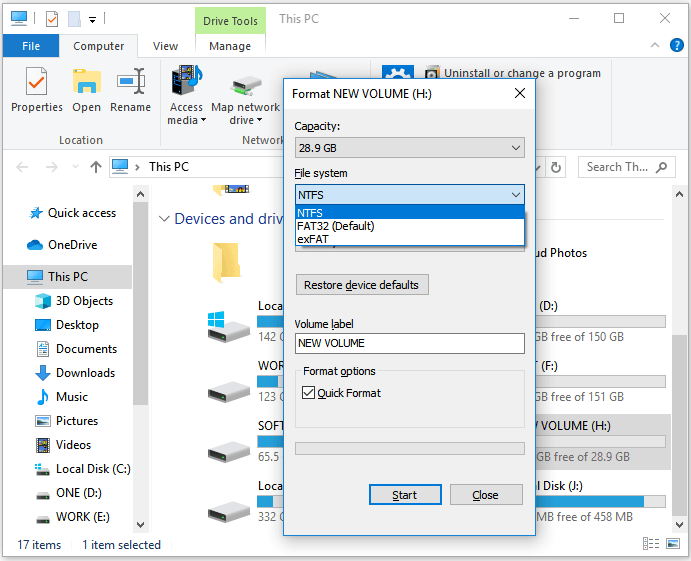The image size is (691, 561).
Task: Collapse the Devices and drives group
Action: 165,219
